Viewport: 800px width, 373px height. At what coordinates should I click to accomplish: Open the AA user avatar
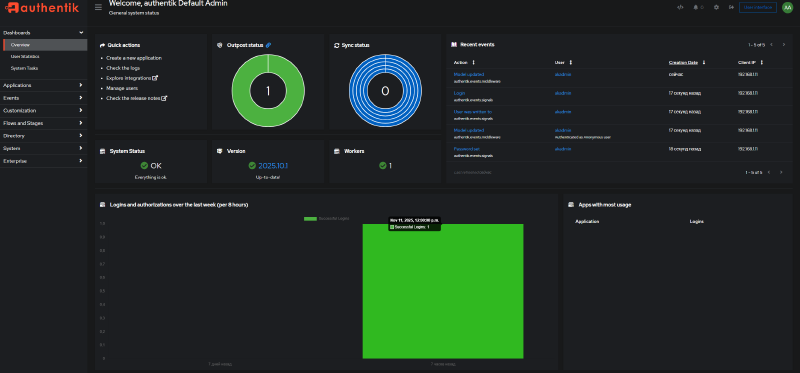click(x=787, y=7)
